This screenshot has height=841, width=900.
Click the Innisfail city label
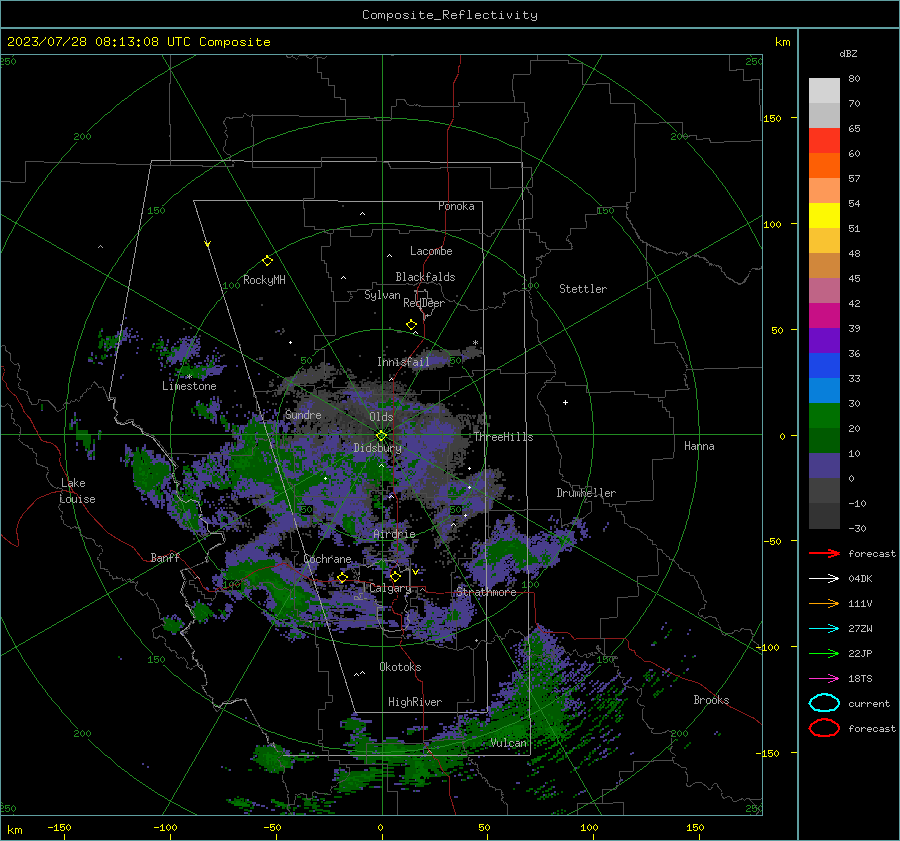403,362
